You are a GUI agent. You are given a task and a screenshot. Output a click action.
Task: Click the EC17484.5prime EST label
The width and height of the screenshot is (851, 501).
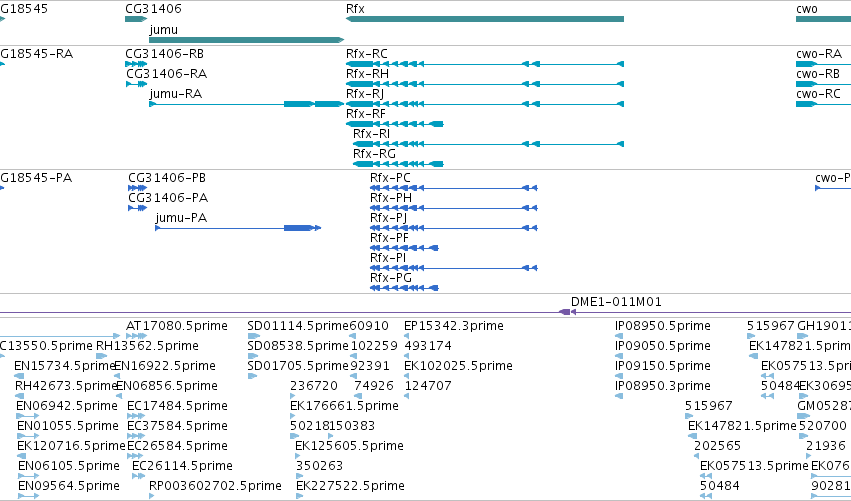pyautogui.click(x=177, y=406)
